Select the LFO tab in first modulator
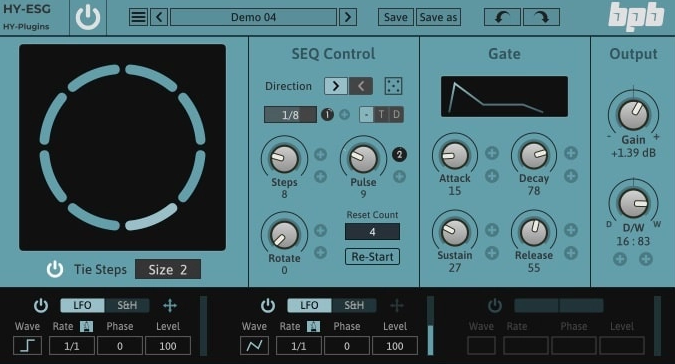 [x=82, y=305]
